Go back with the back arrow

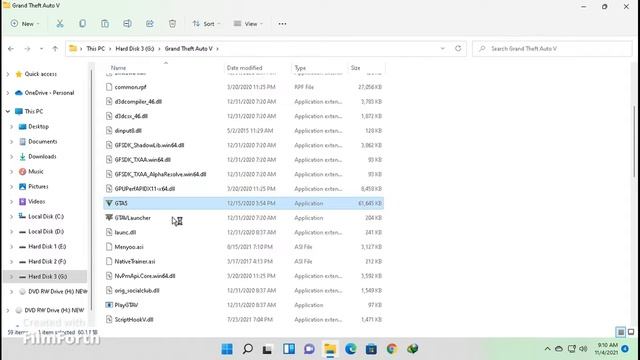click(11, 49)
